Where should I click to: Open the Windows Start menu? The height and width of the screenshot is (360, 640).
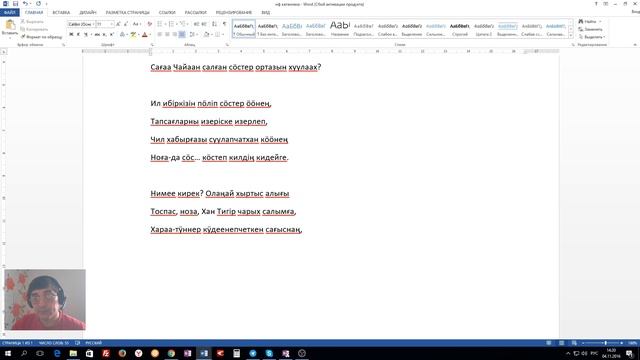click(8, 353)
